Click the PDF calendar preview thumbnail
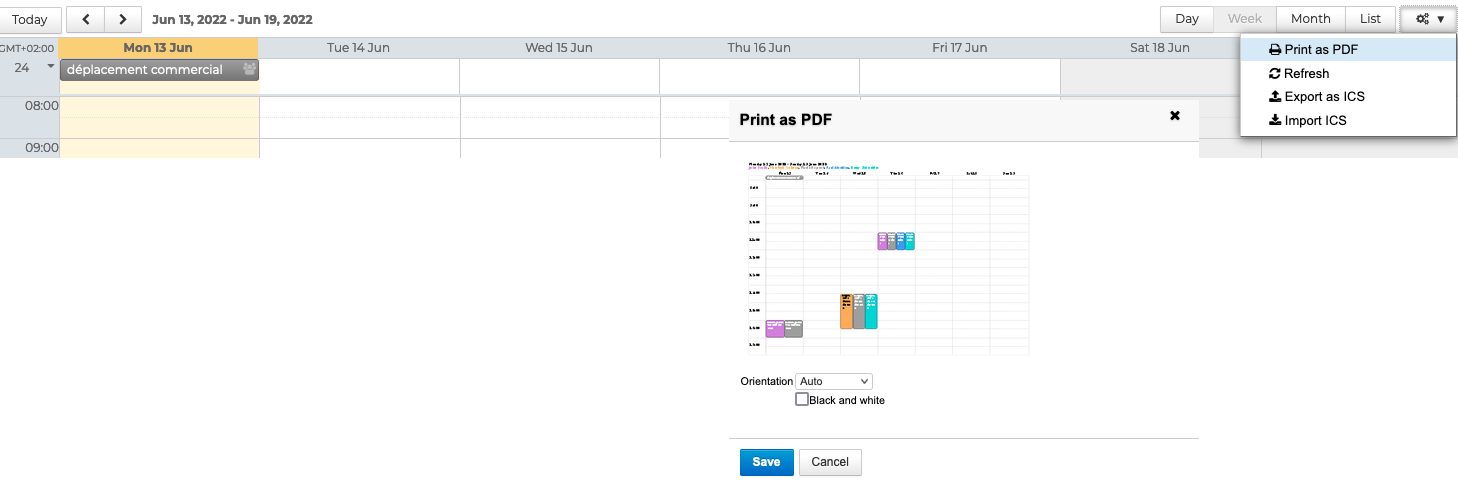 (888, 257)
